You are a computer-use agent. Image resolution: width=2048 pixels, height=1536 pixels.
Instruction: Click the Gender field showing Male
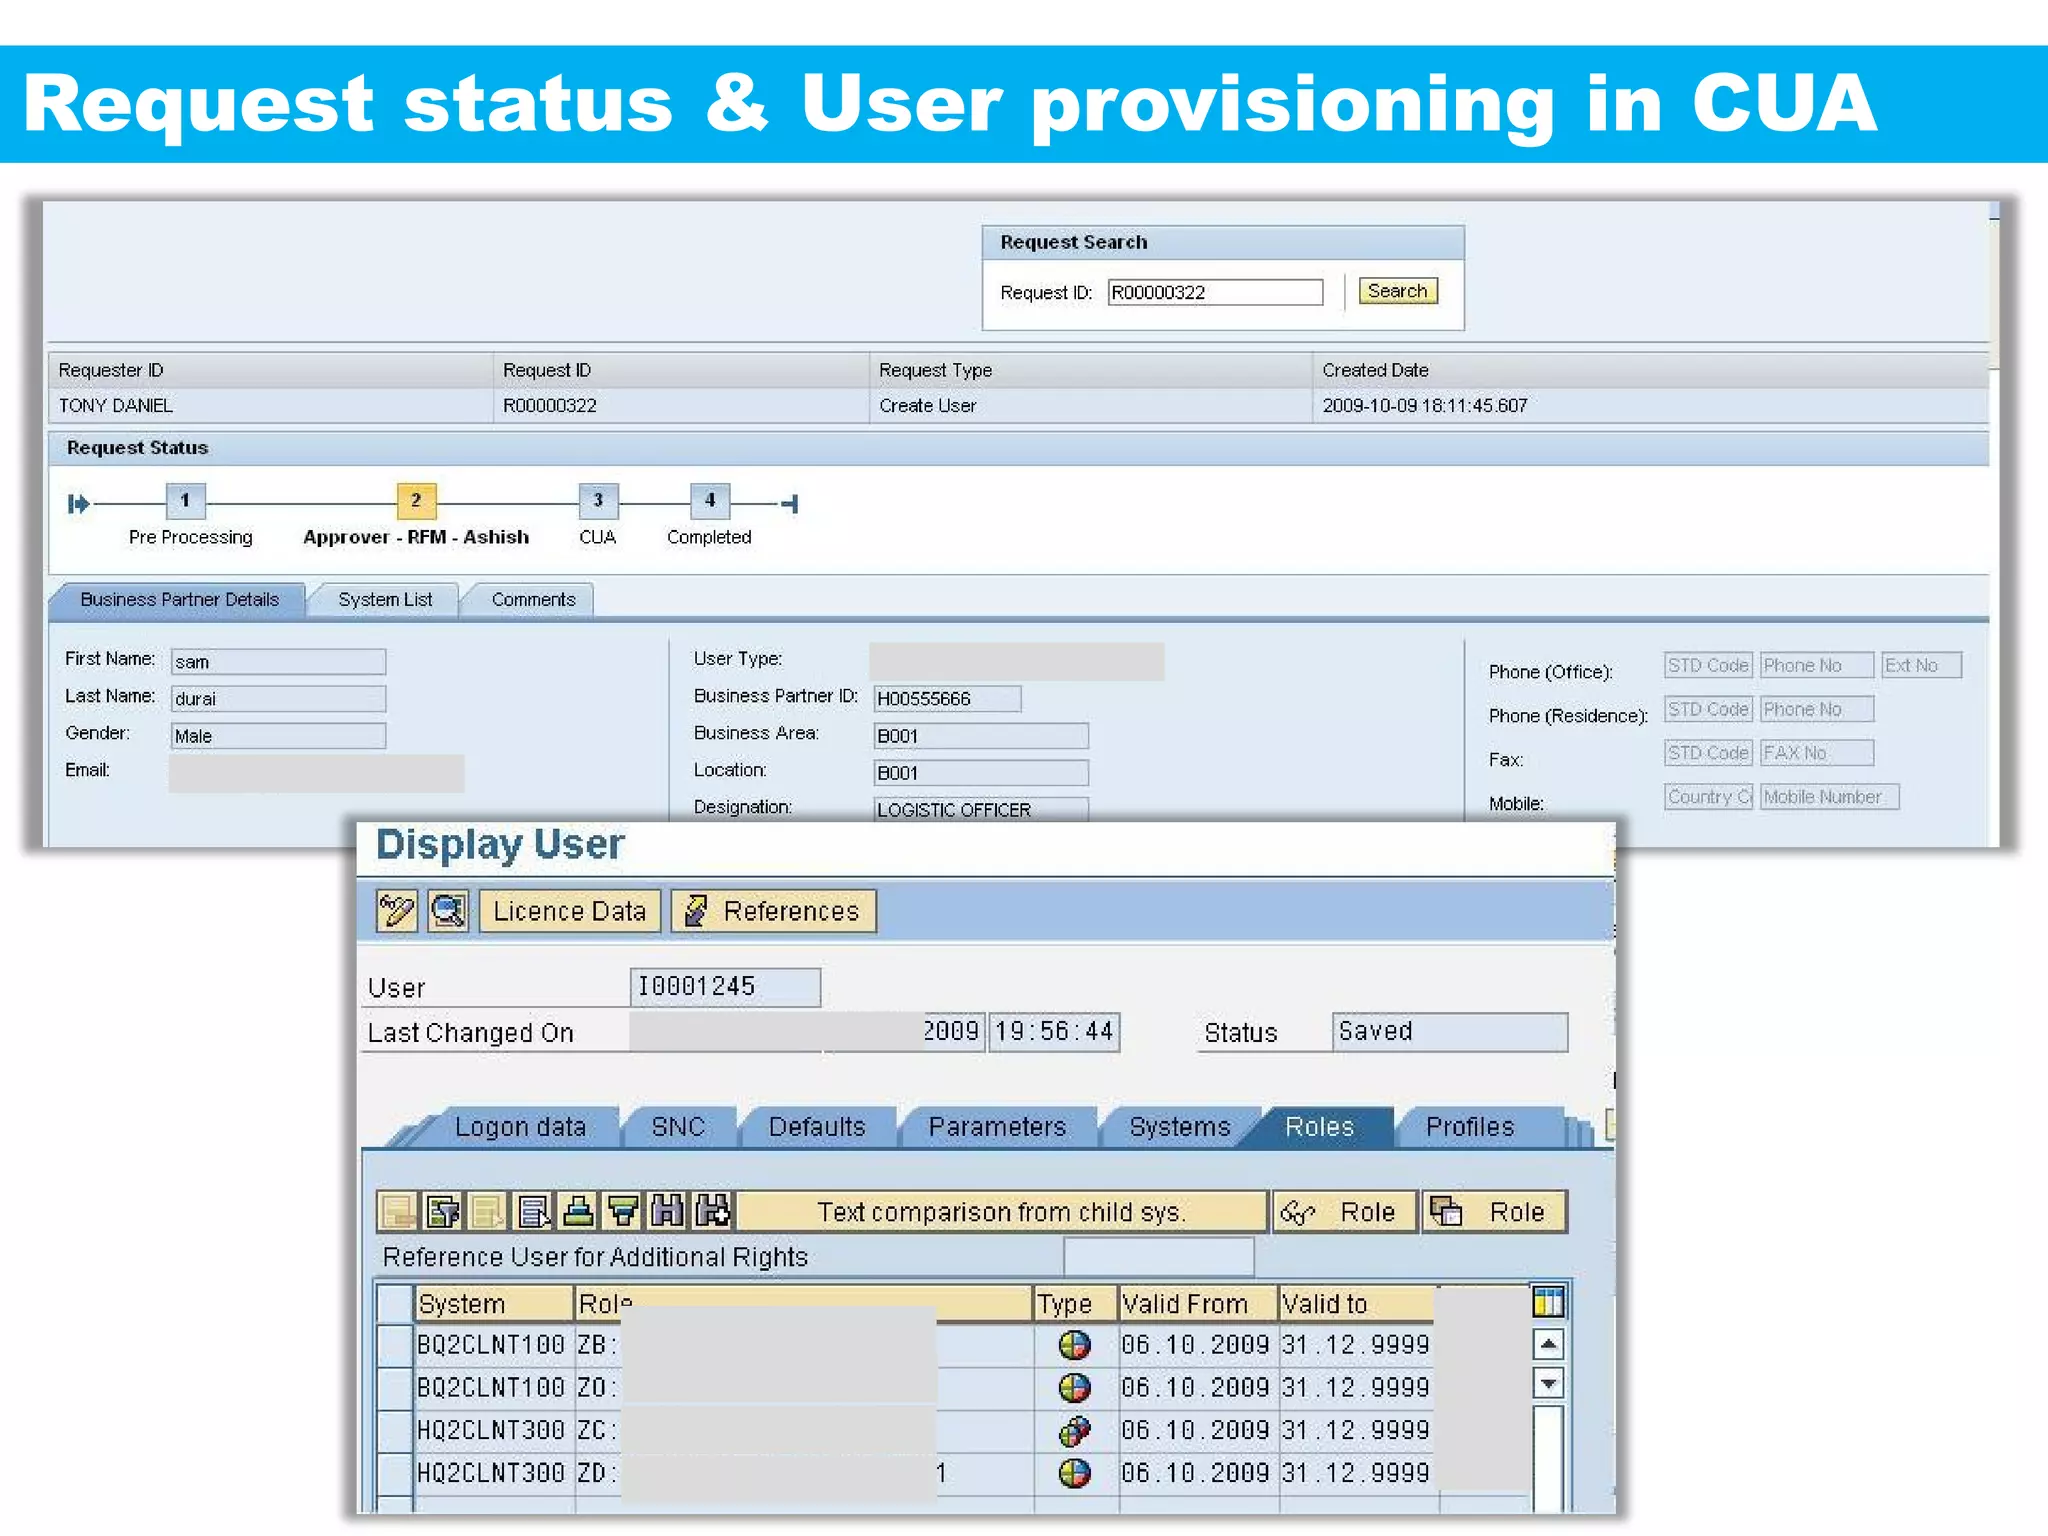[x=278, y=736]
